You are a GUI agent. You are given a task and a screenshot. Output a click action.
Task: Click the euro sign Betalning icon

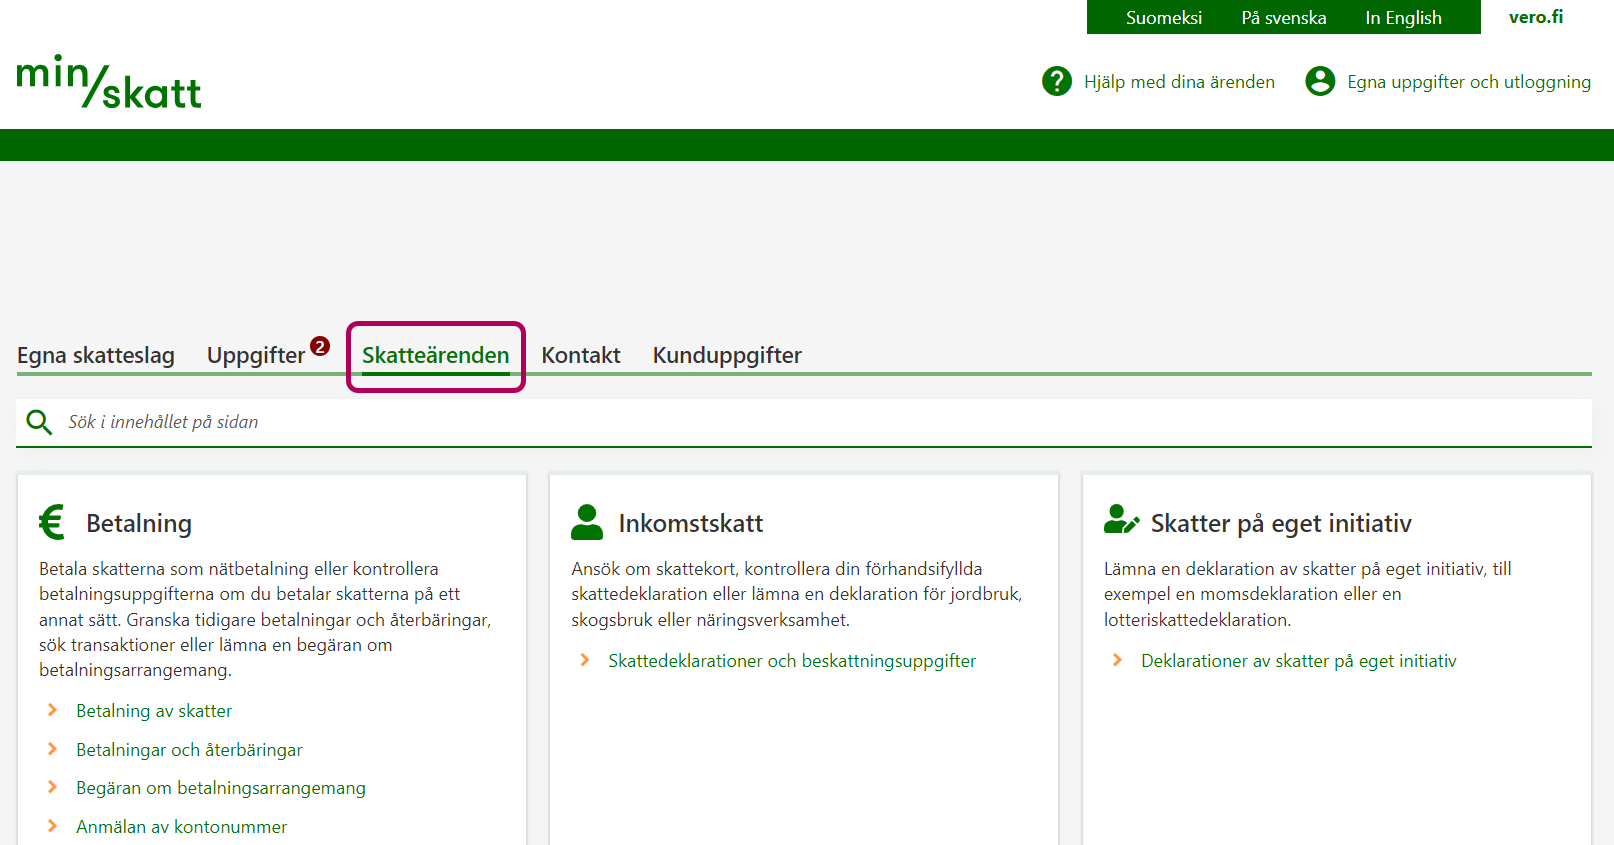pyautogui.click(x=52, y=522)
